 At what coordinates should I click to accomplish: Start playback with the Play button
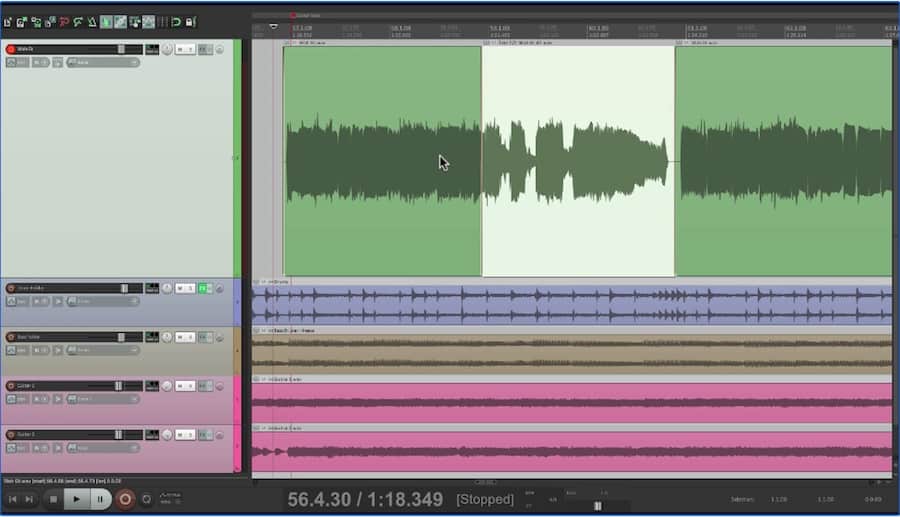(x=76, y=499)
